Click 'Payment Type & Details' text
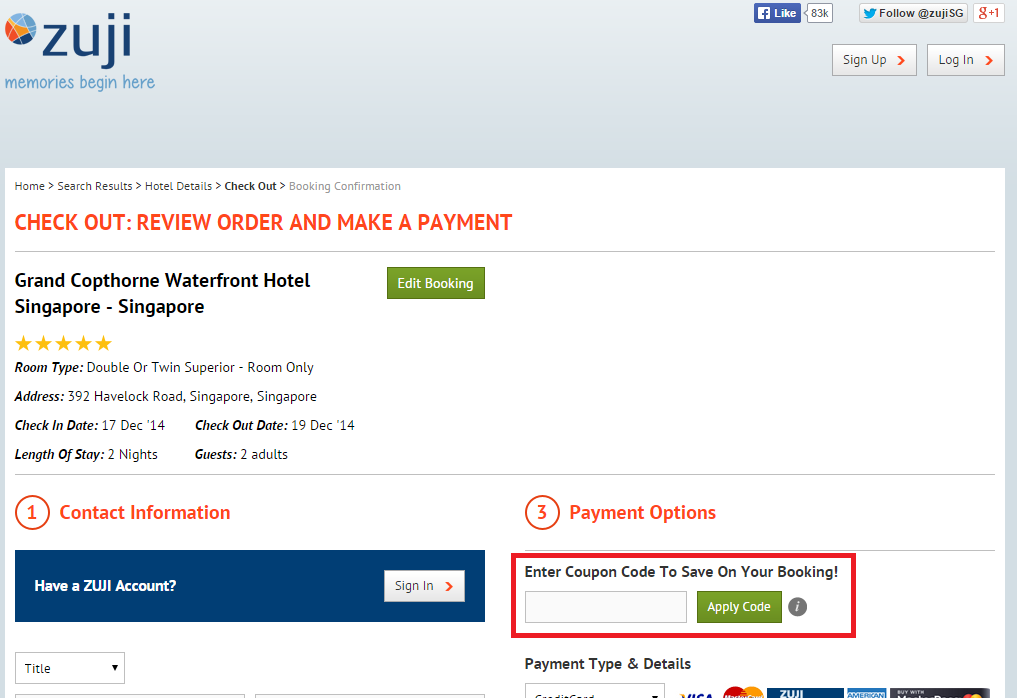 click(x=608, y=664)
